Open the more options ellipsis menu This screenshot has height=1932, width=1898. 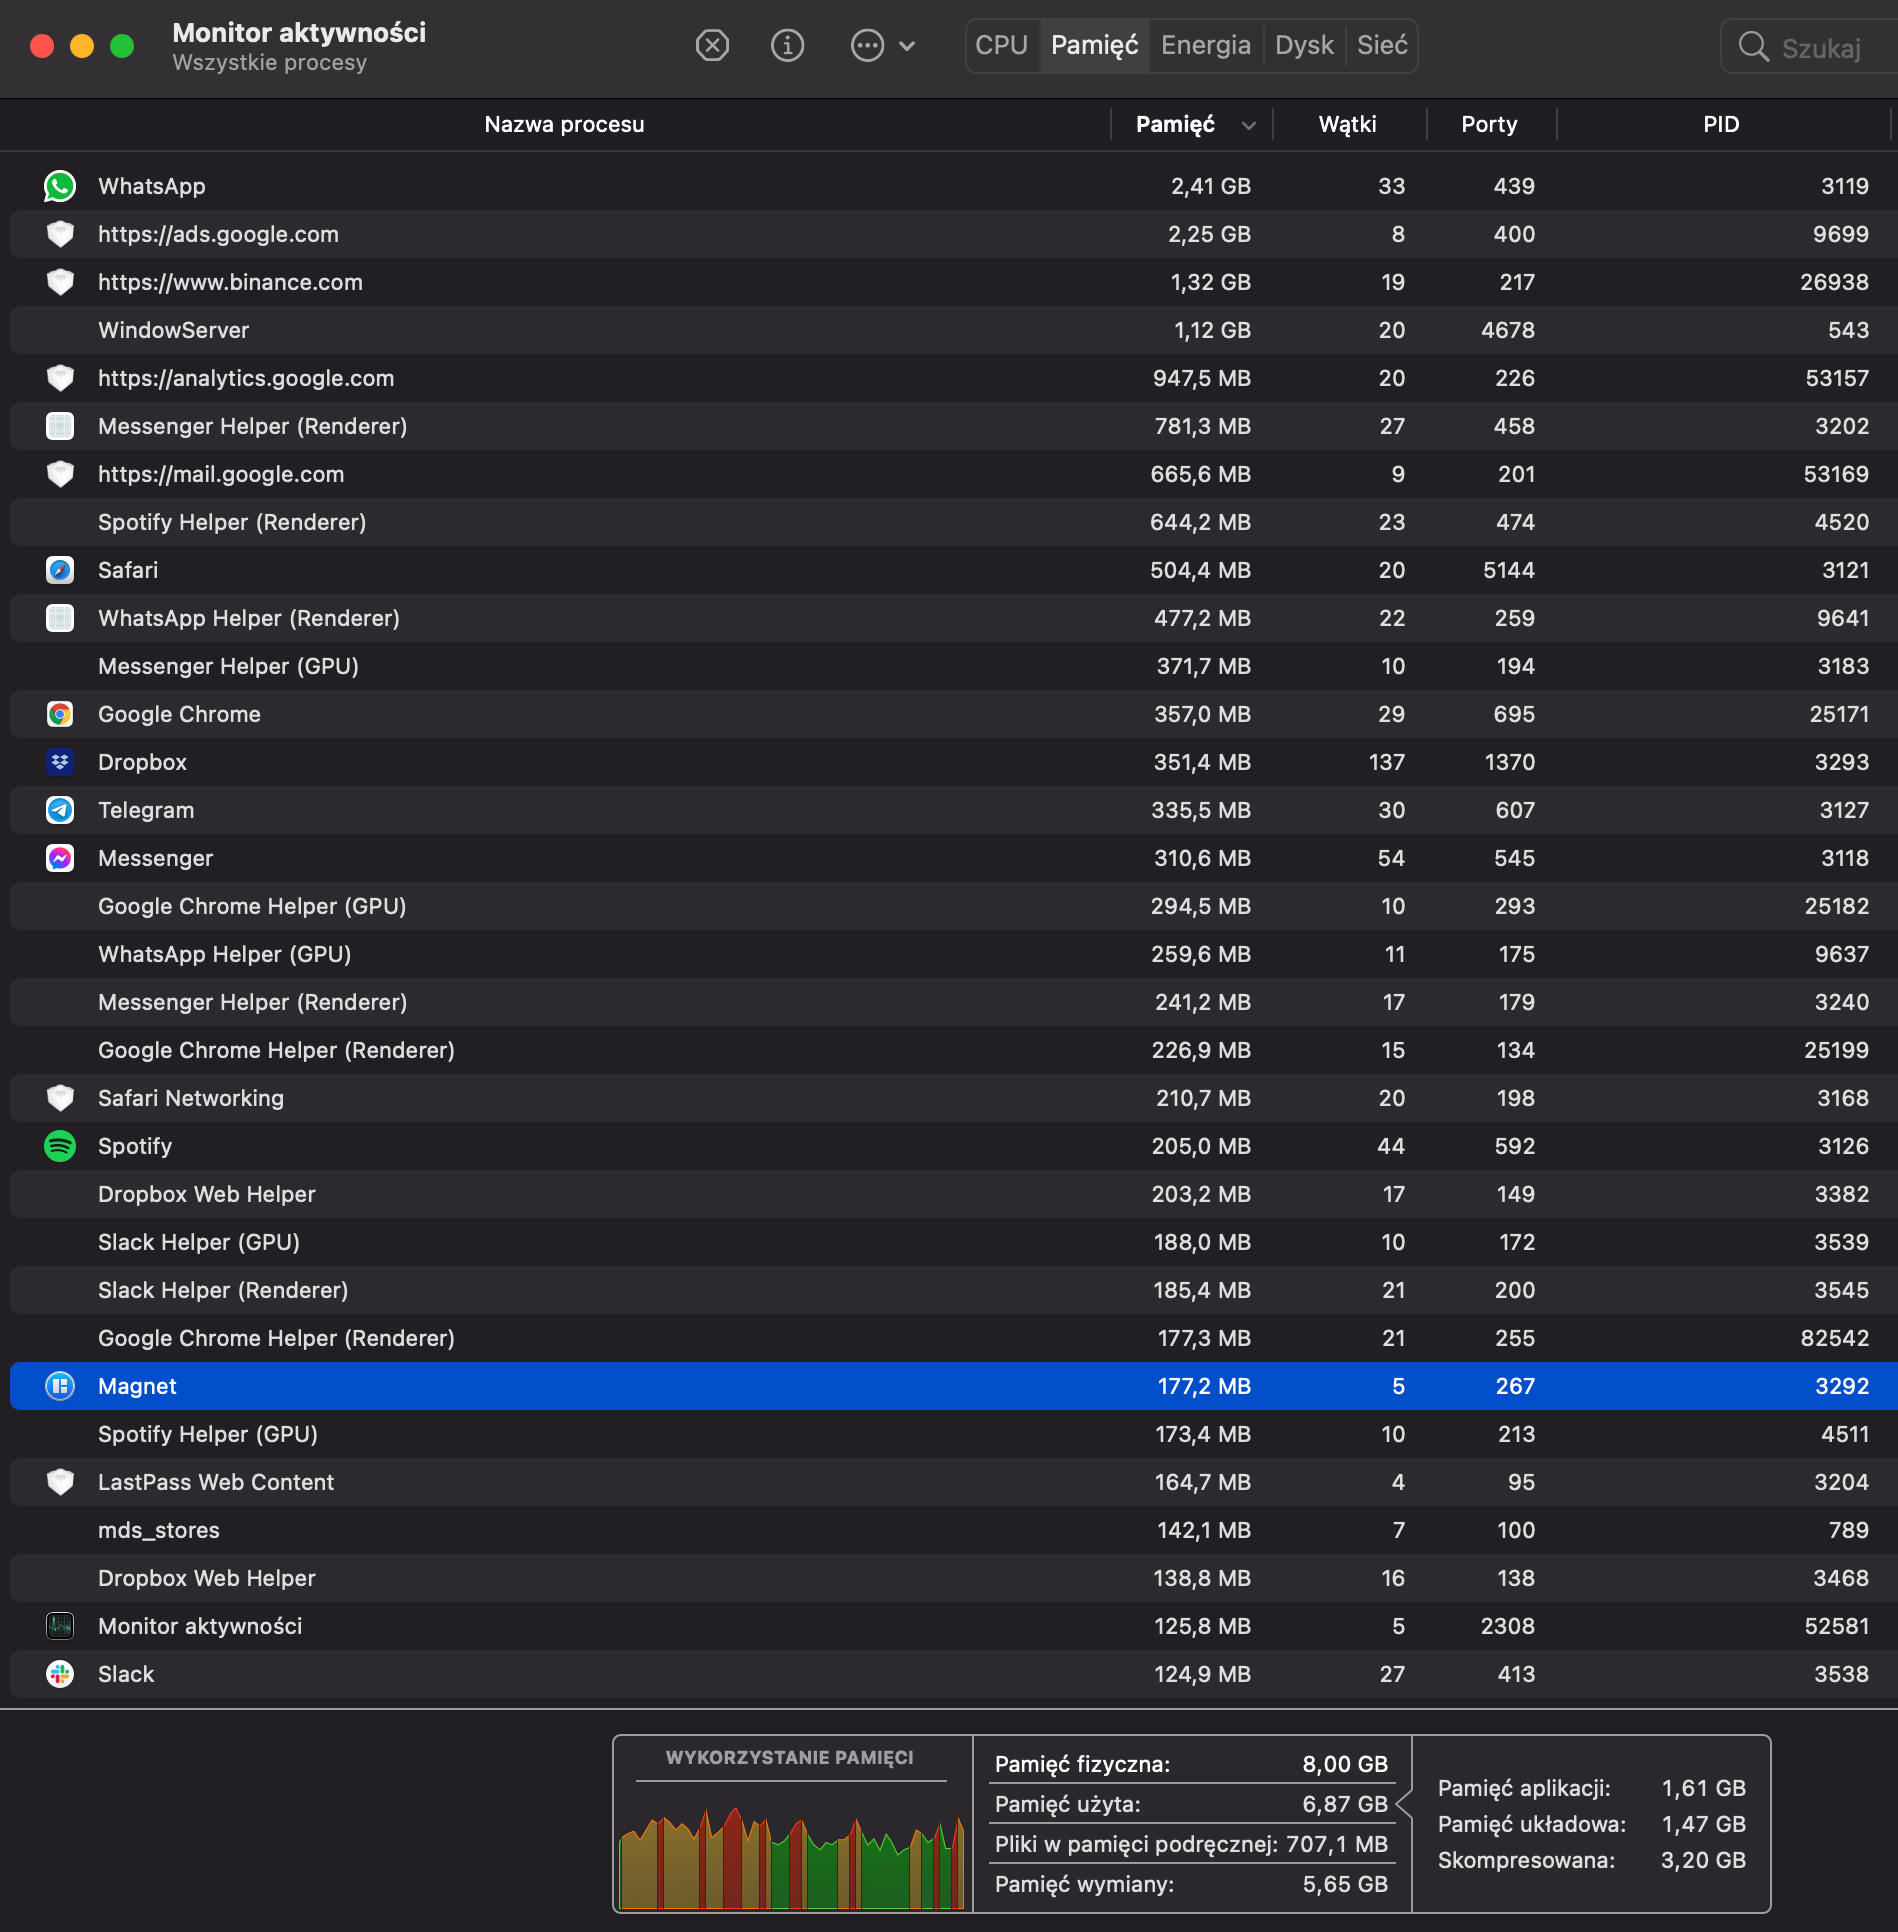[867, 45]
